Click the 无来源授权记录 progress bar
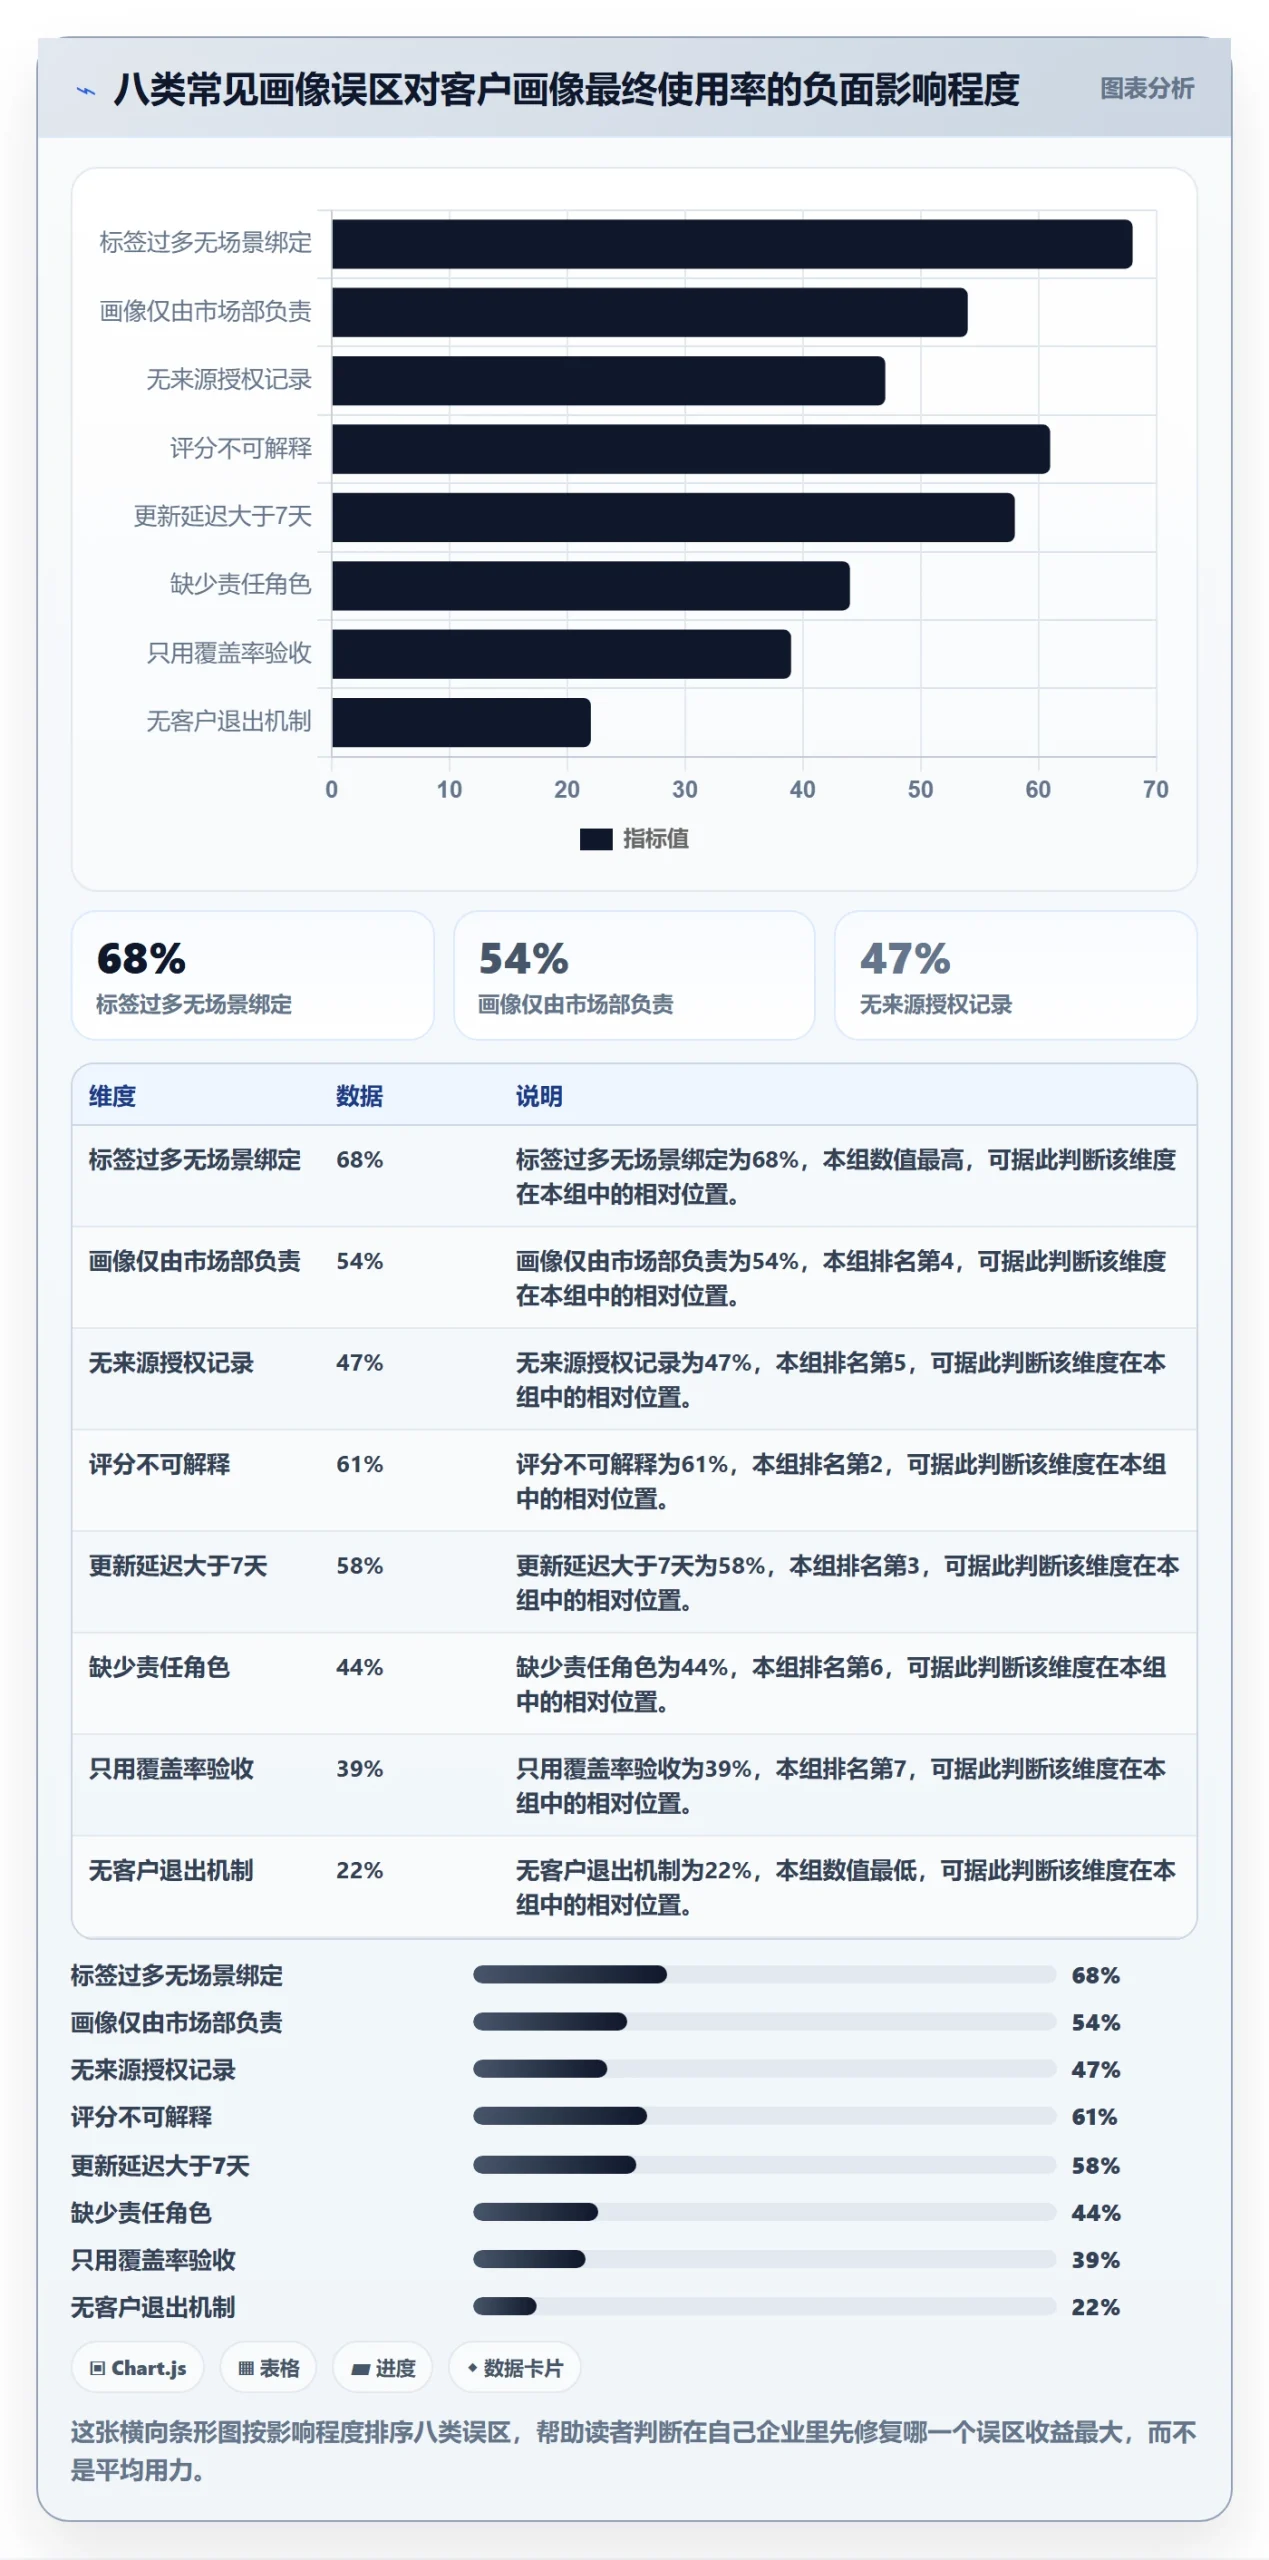Screen dimensions: 1269x2560 tap(764, 2069)
